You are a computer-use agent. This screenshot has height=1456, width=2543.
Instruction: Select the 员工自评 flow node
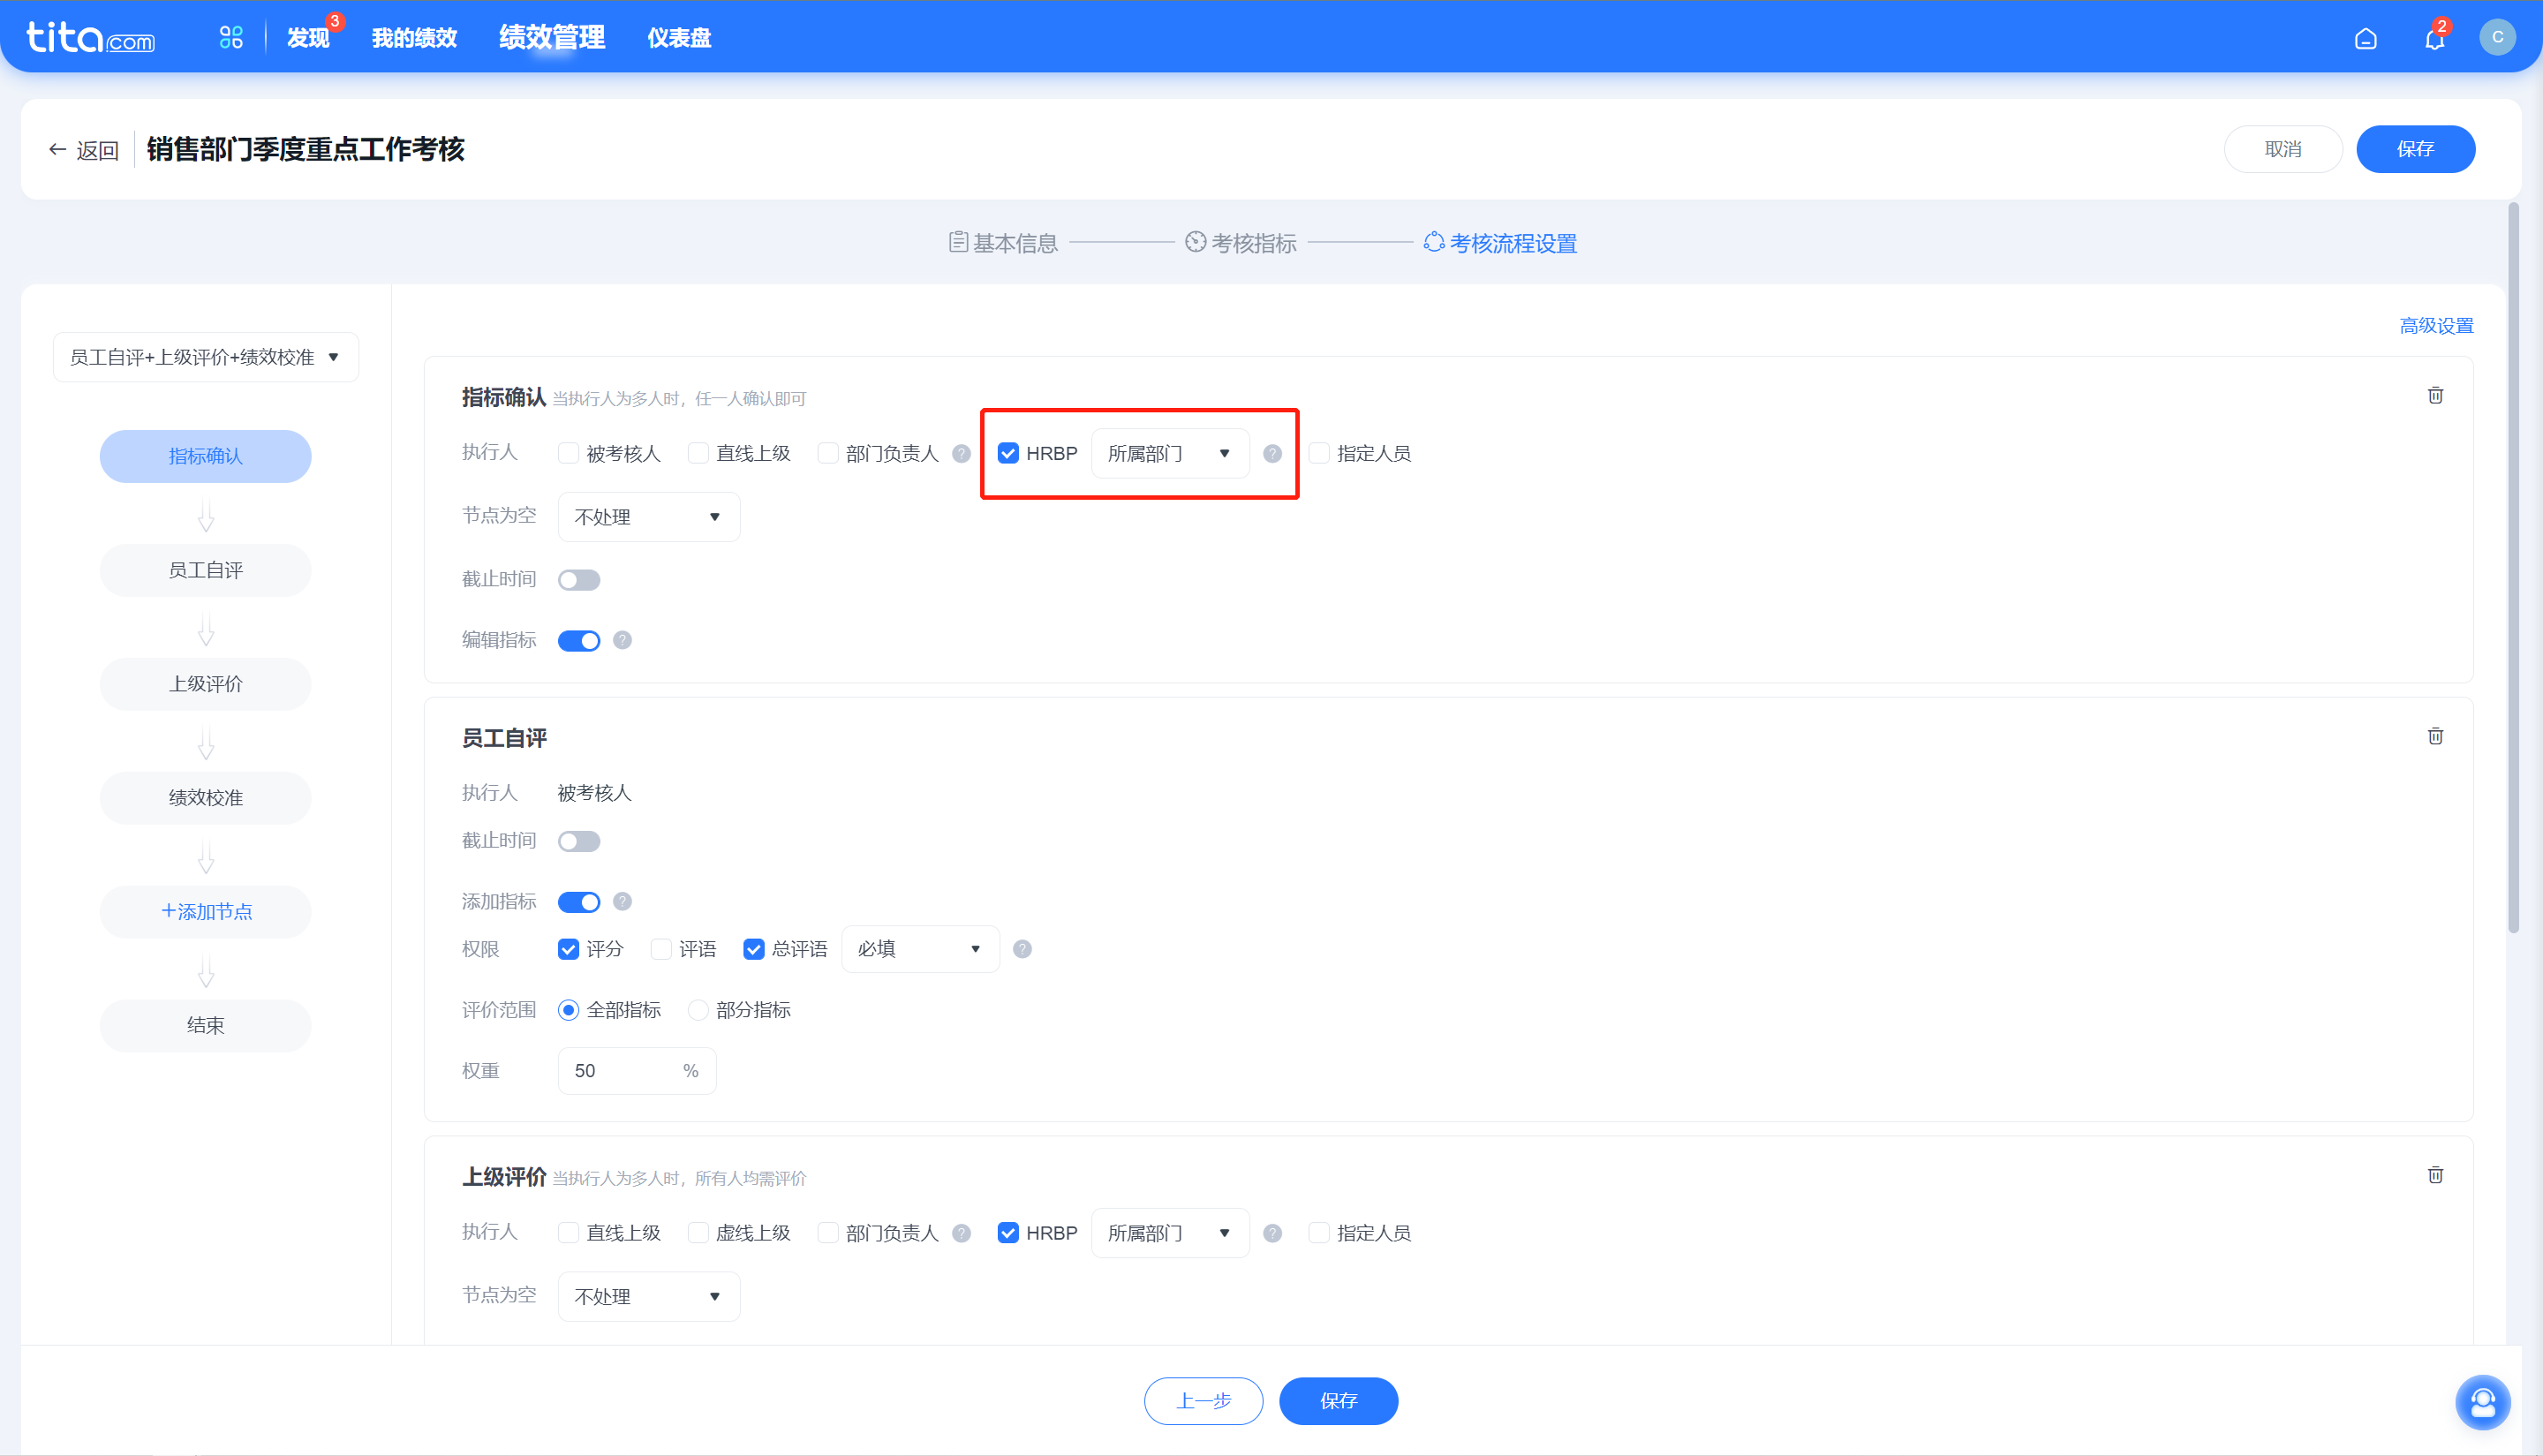(x=205, y=571)
